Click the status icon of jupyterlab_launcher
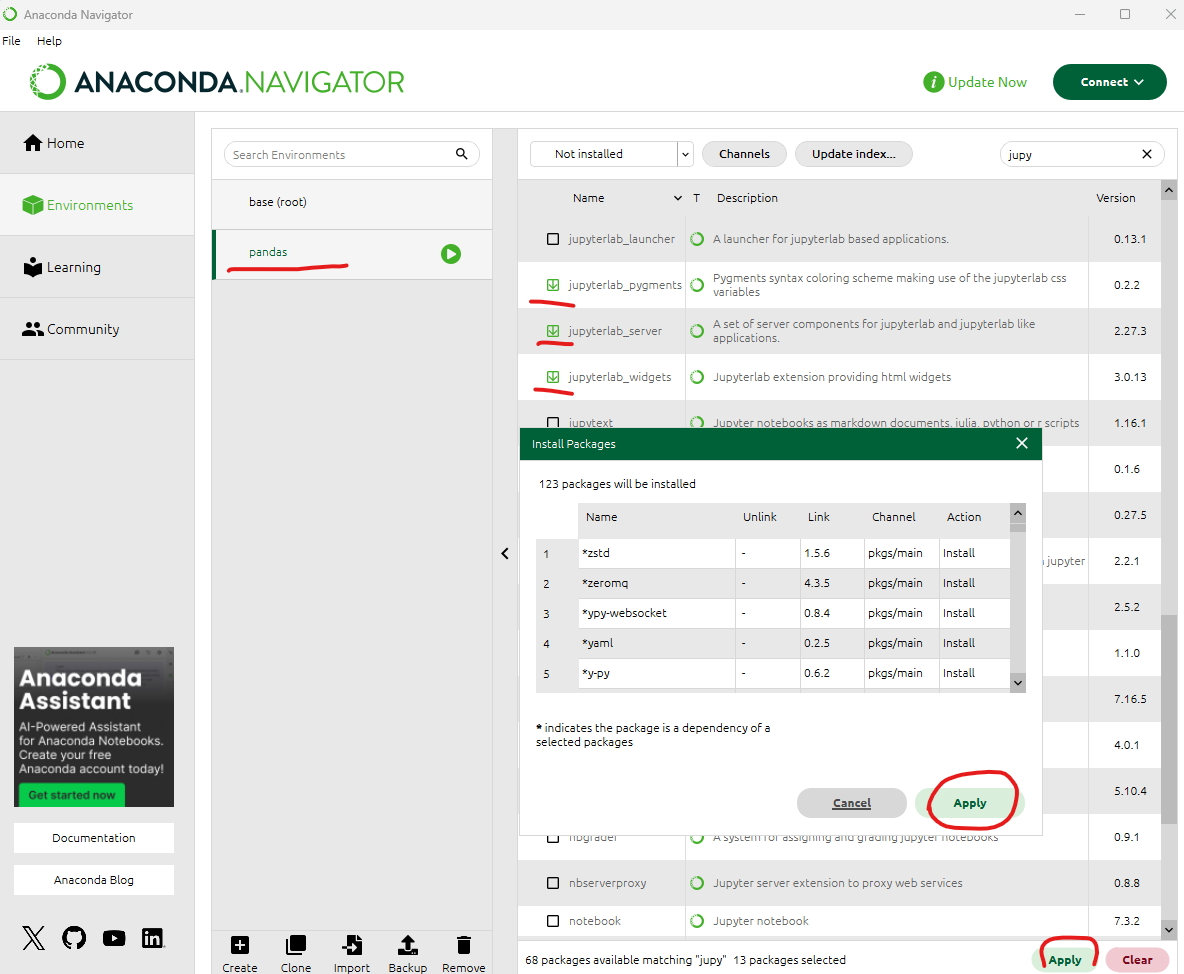The height and width of the screenshot is (974, 1184). (x=697, y=239)
